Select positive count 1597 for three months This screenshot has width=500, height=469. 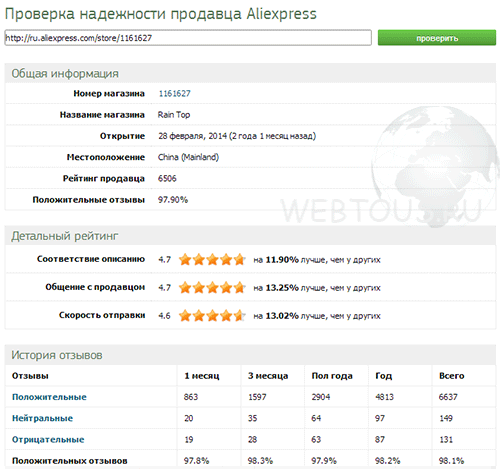point(257,397)
